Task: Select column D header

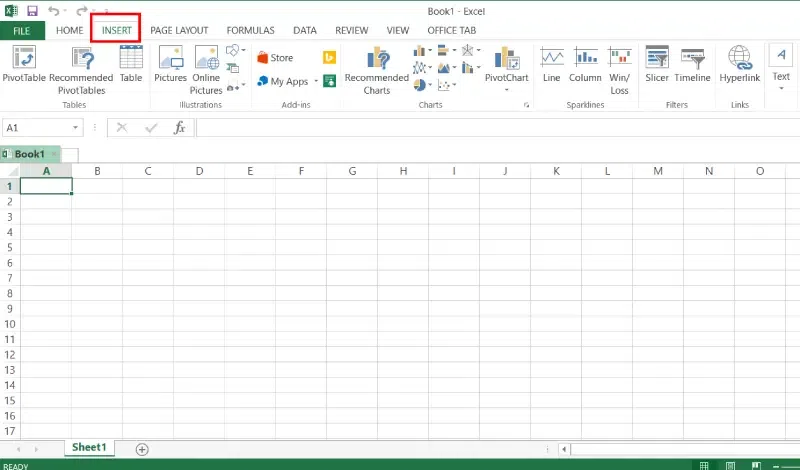Action: point(199,171)
